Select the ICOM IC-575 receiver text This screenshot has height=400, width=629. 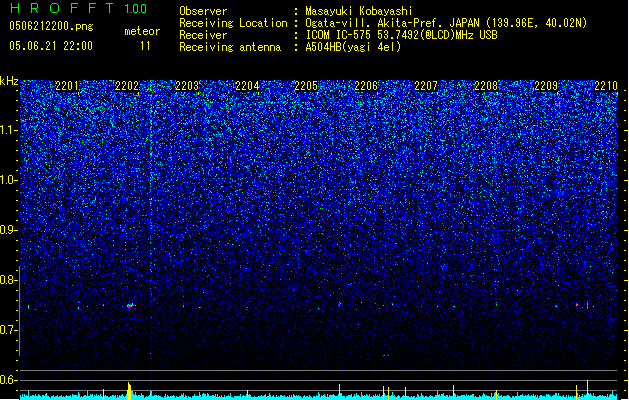point(401,35)
